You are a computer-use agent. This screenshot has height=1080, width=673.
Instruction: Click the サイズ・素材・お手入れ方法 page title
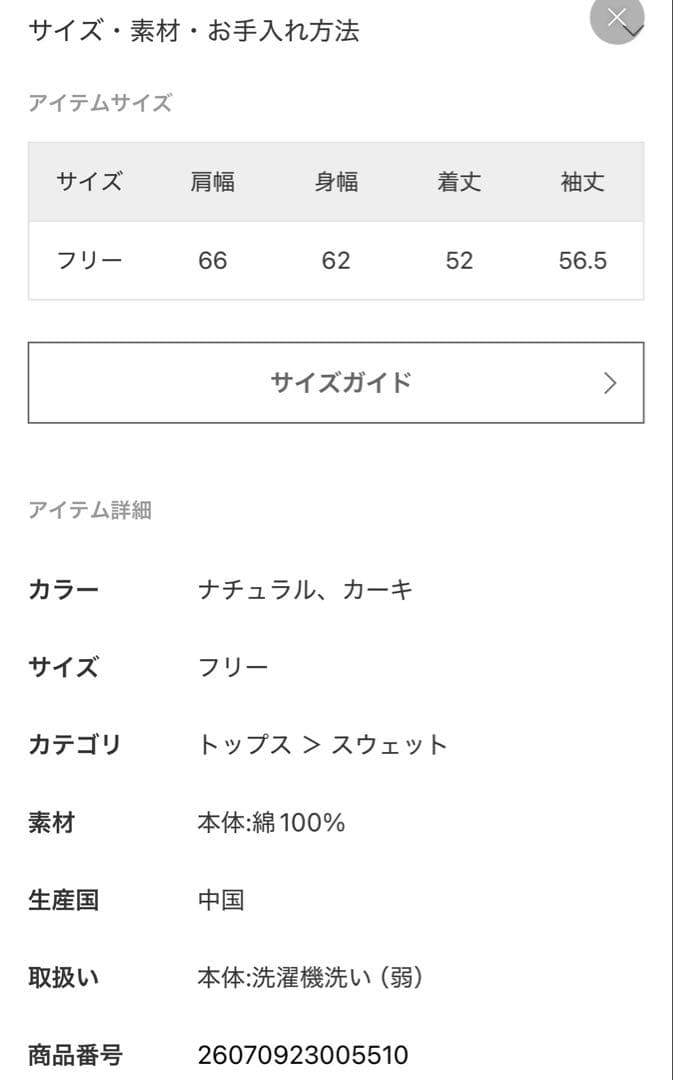point(197,31)
